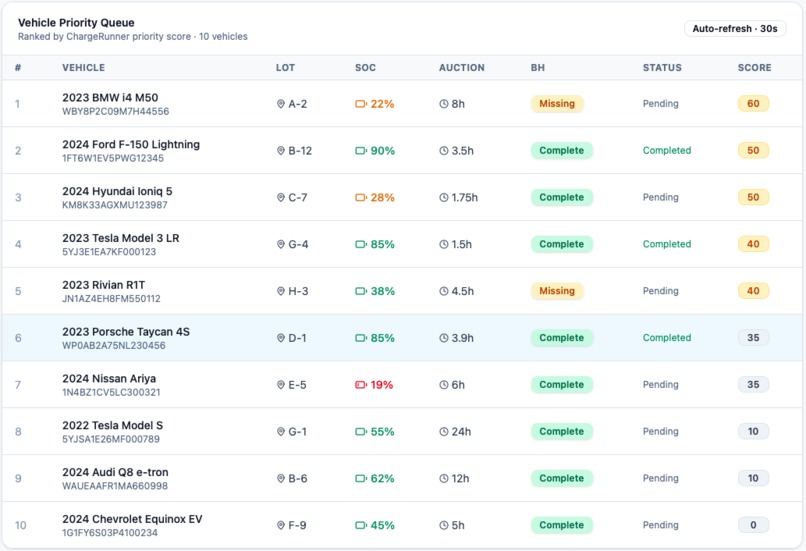This screenshot has width=806, height=551.
Task: Click battery icon beside 38% SOC
Action: coord(361,291)
